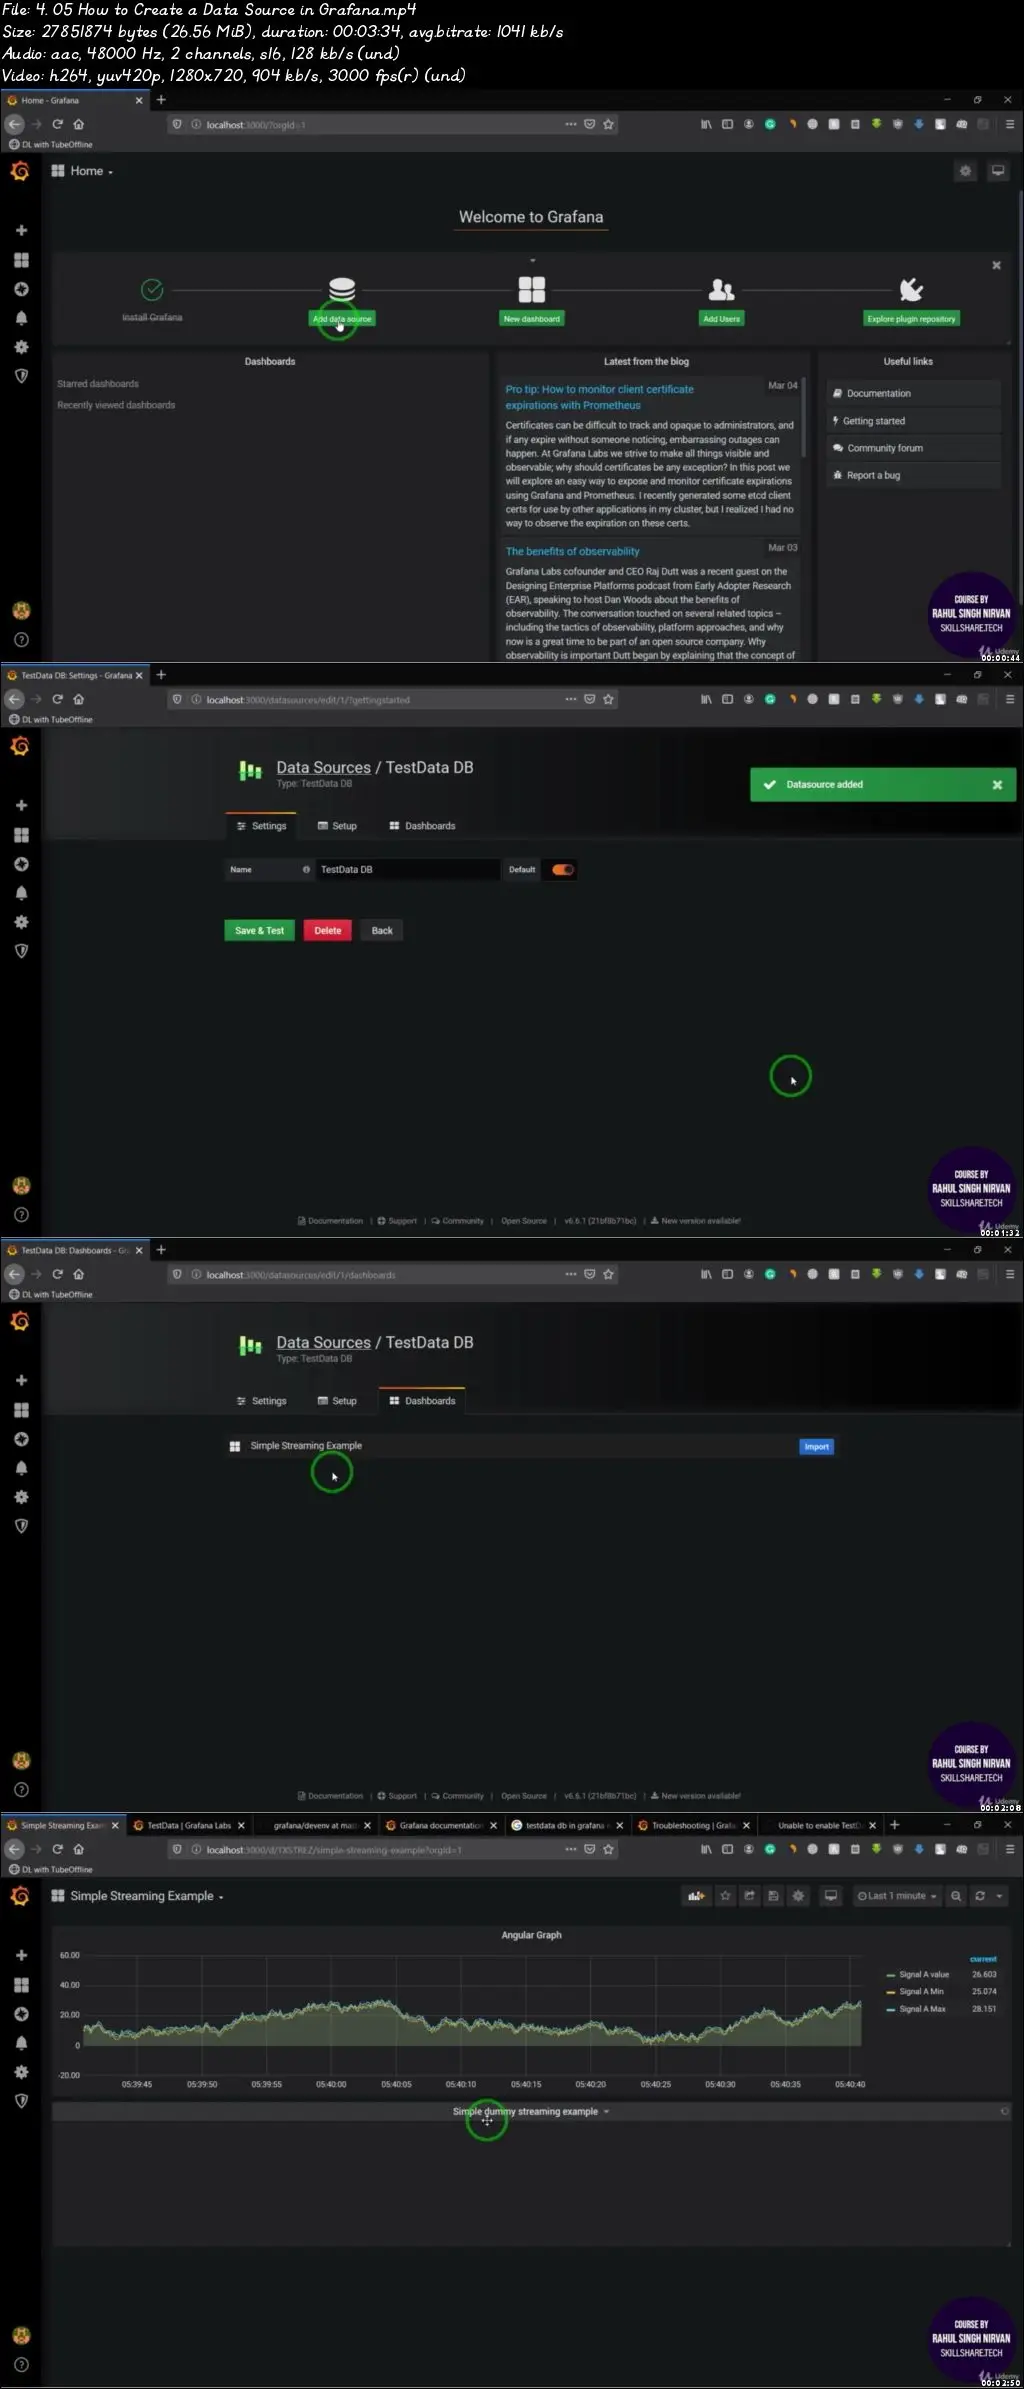This screenshot has height=2389, width=1024.
Task: Dismiss the getting-started panel on Home
Action: pyautogui.click(x=996, y=265)
